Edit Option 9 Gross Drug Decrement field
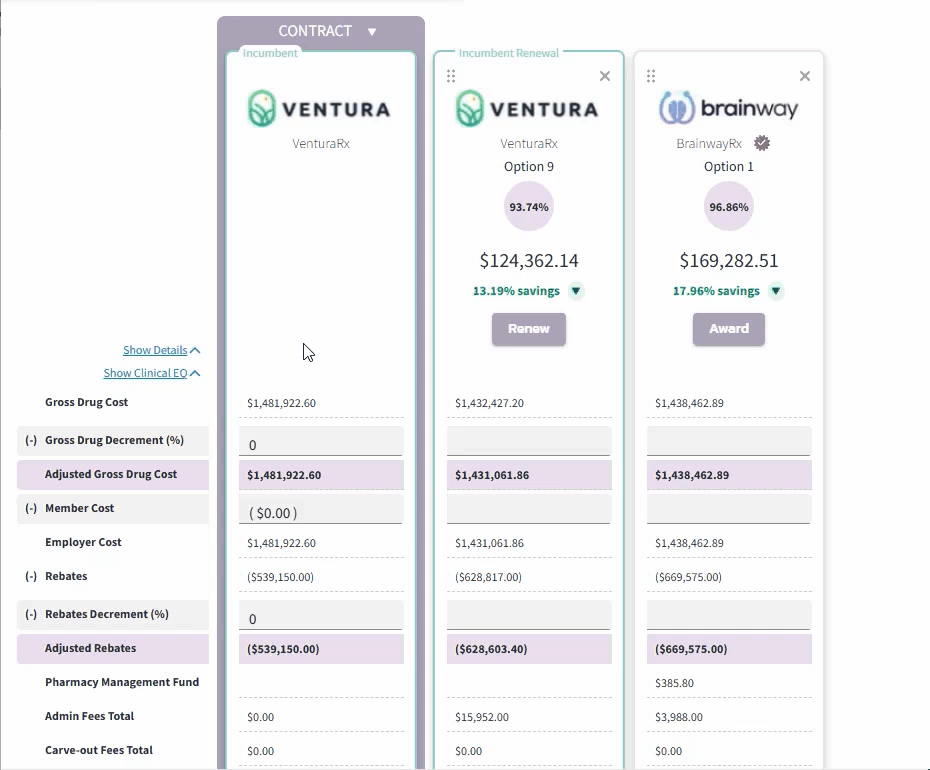This screenshot has height=770, width=930. click(x=528, y=441)
